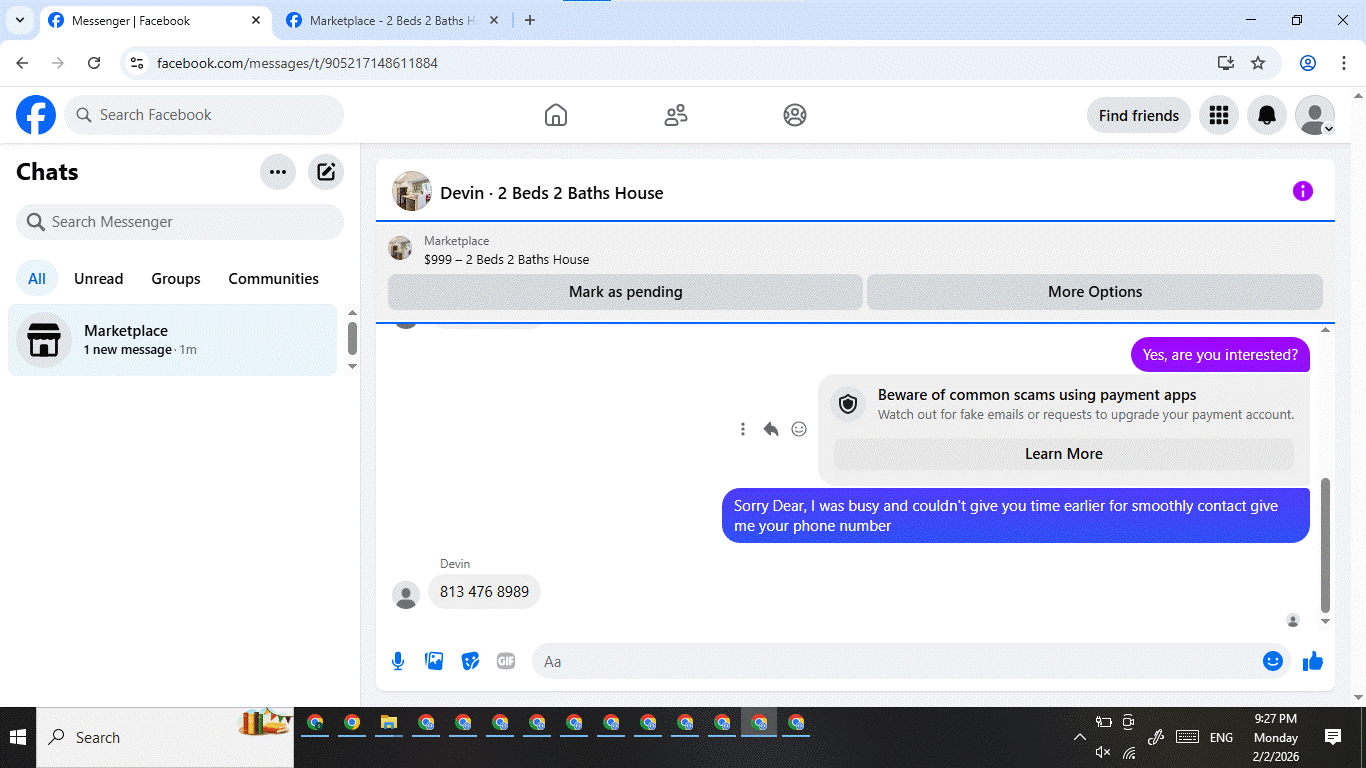1366x768 pixels.
Task: Click the listing thumbnail in conversation header
Action: click(x=412, y=191)
